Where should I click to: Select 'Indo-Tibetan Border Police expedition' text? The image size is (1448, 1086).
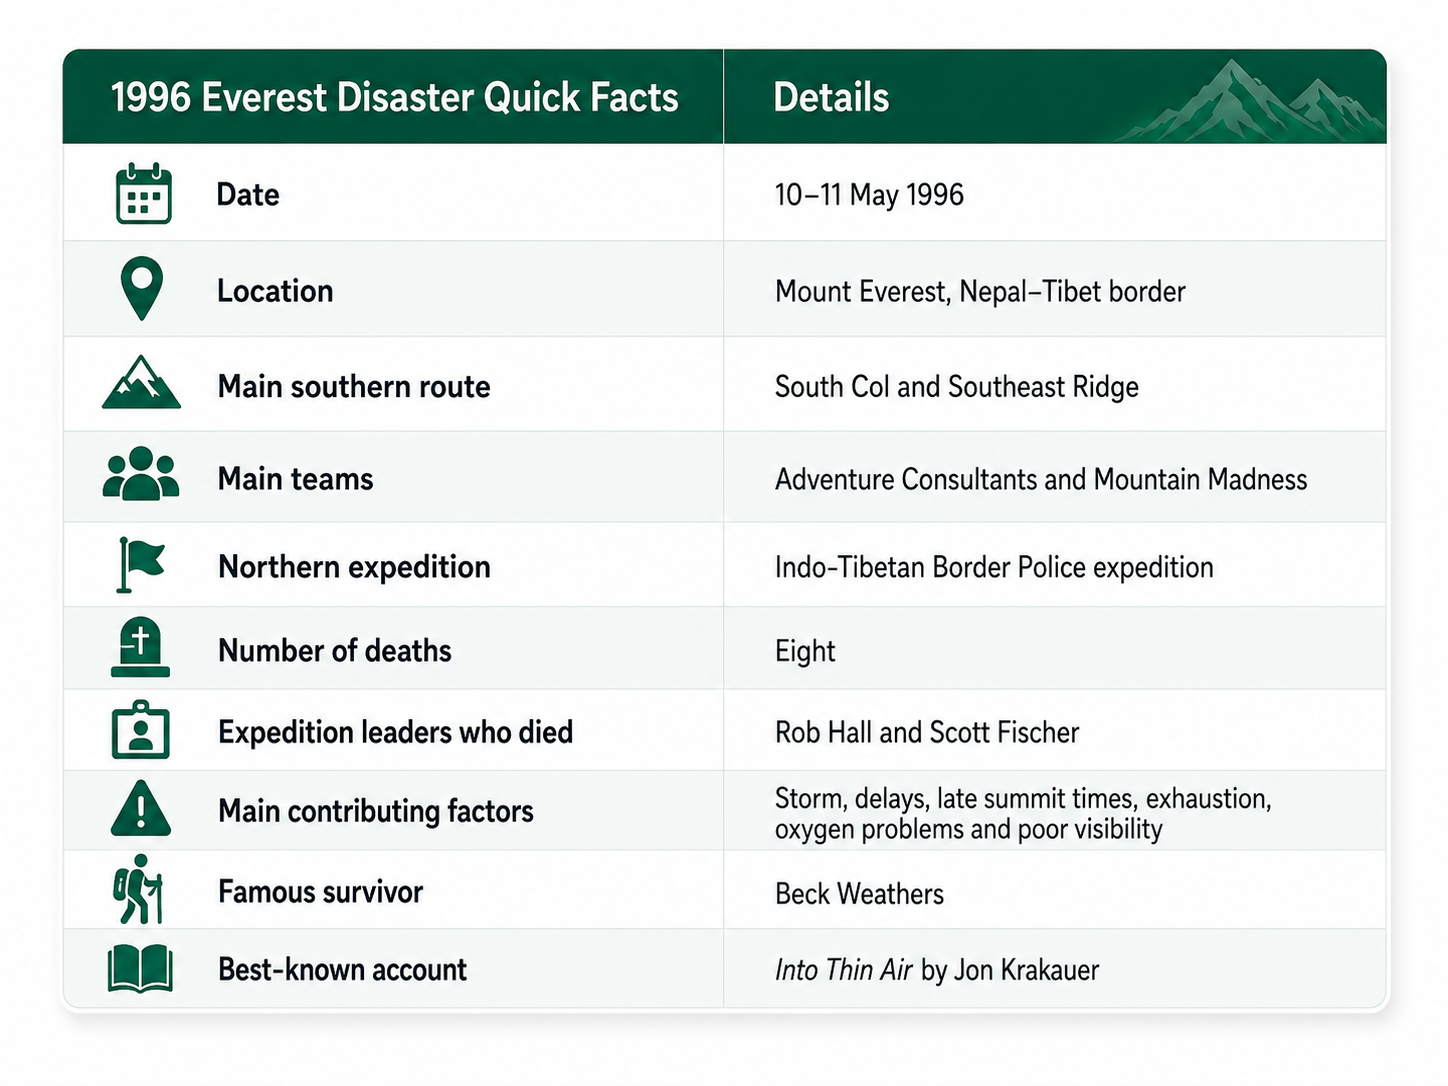994,568
